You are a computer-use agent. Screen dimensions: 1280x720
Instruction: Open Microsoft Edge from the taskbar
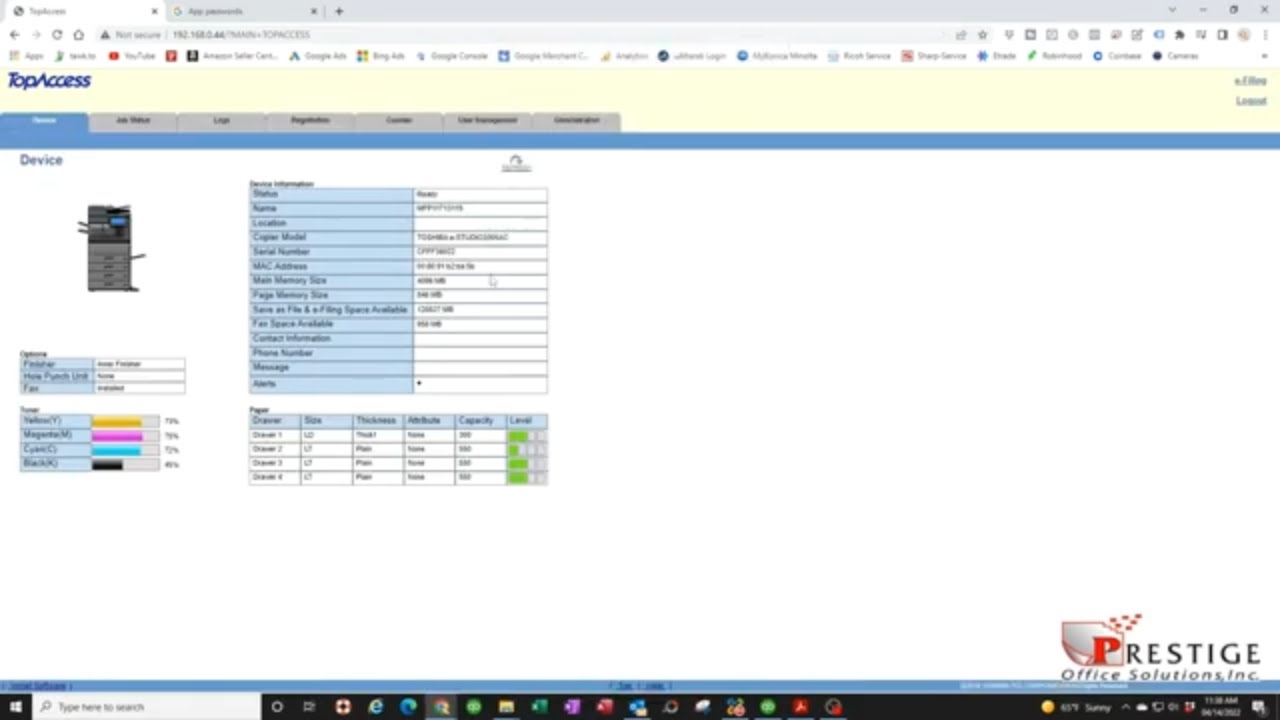tap(408, 707)
